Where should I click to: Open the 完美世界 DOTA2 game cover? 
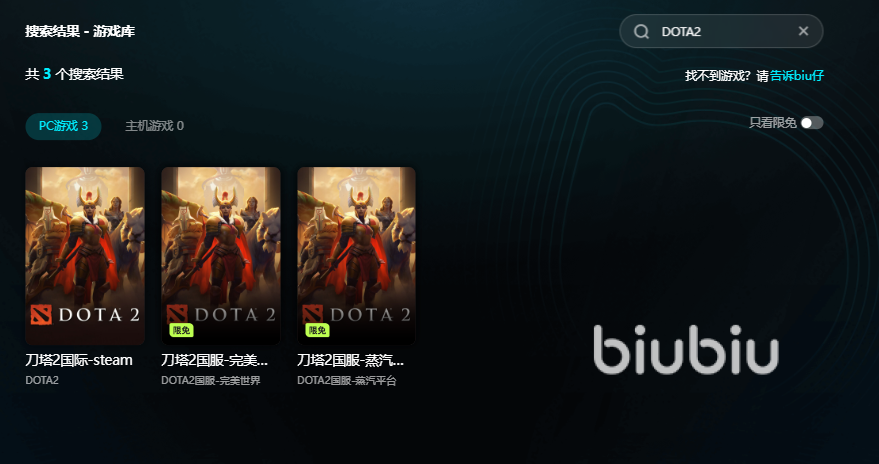click(221, 256)
